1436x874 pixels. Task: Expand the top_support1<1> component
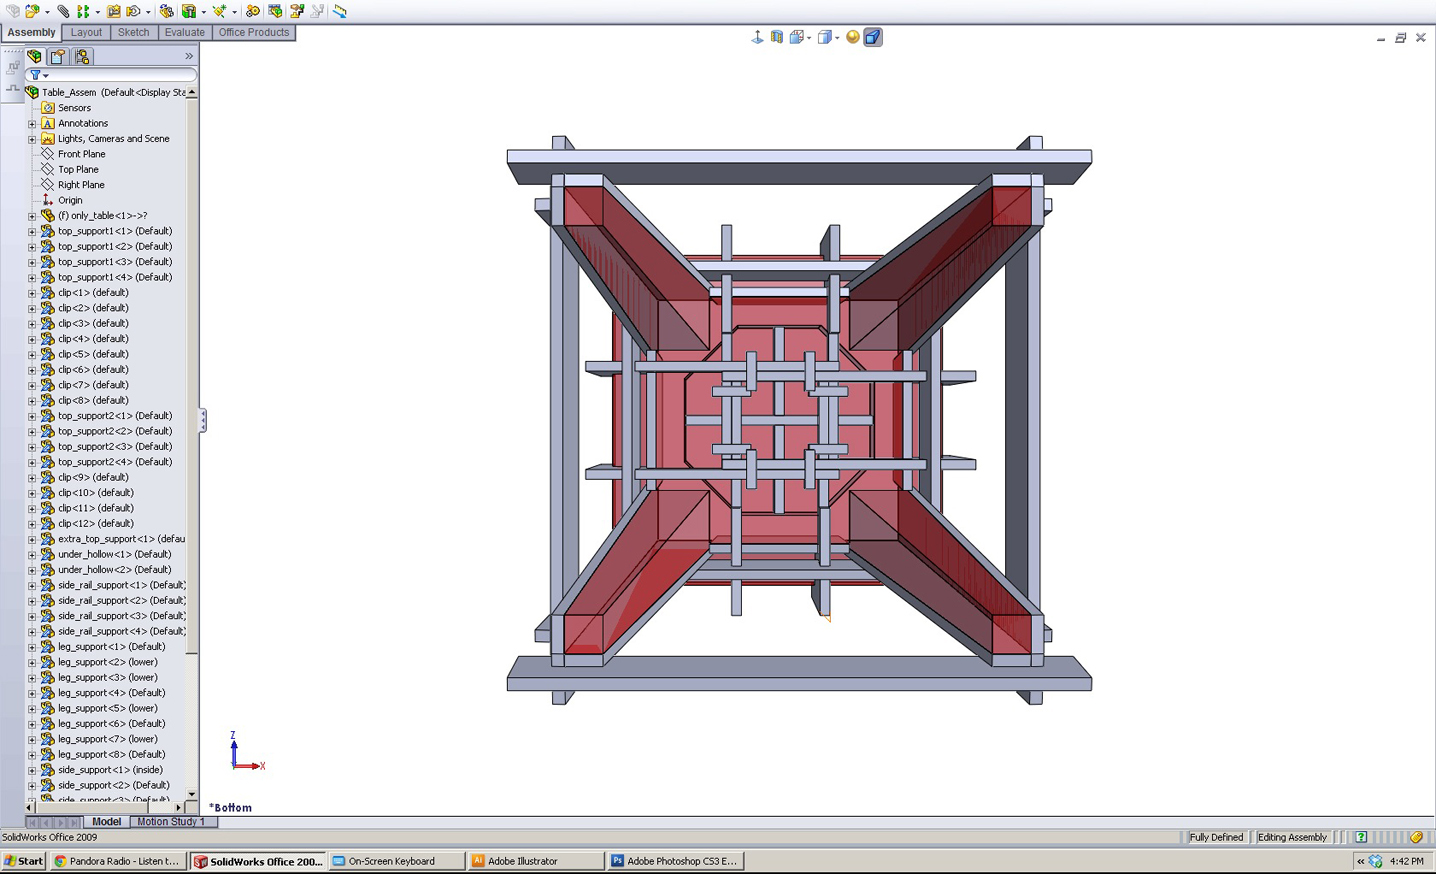(x=32, y=231)
